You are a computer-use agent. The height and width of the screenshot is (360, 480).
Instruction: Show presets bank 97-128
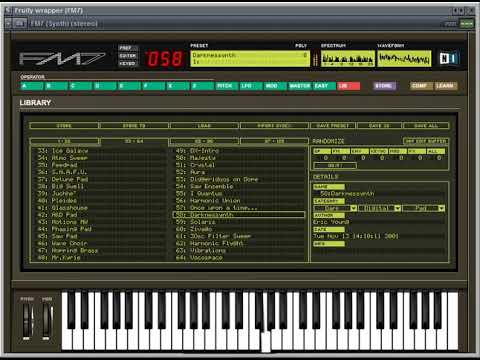(x=274, y=141)
